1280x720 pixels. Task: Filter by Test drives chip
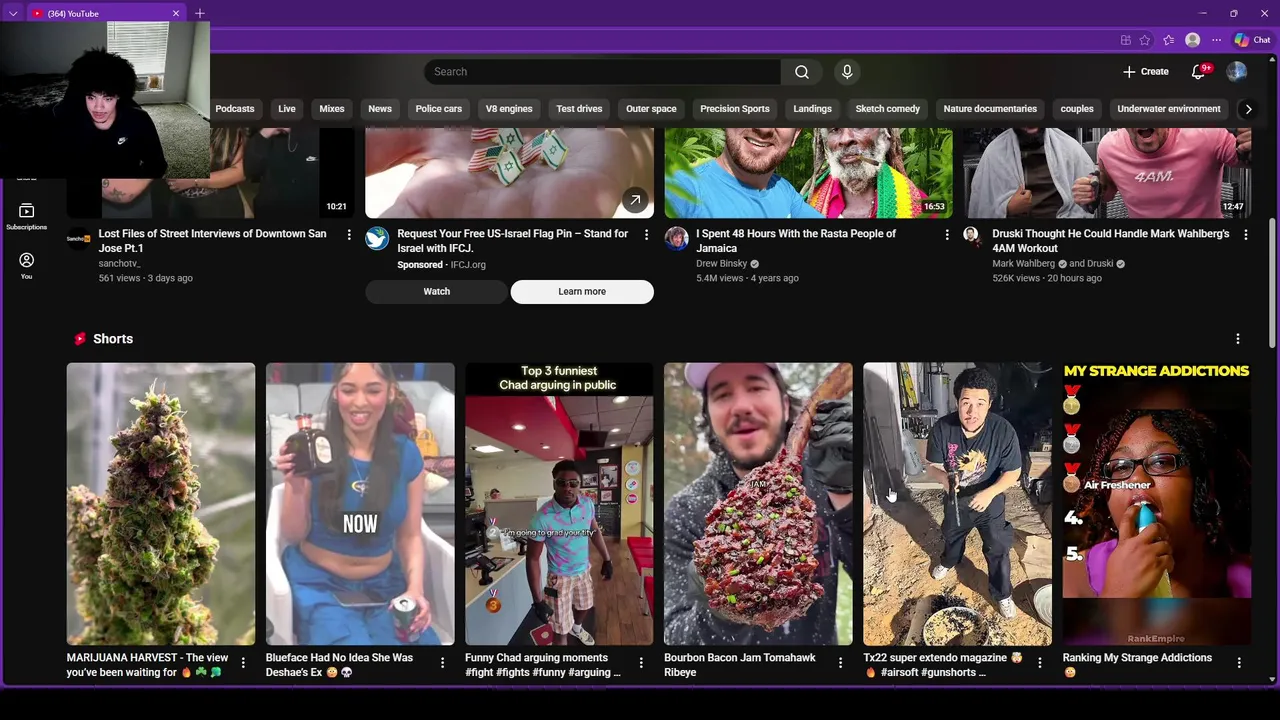click(579, 109)
